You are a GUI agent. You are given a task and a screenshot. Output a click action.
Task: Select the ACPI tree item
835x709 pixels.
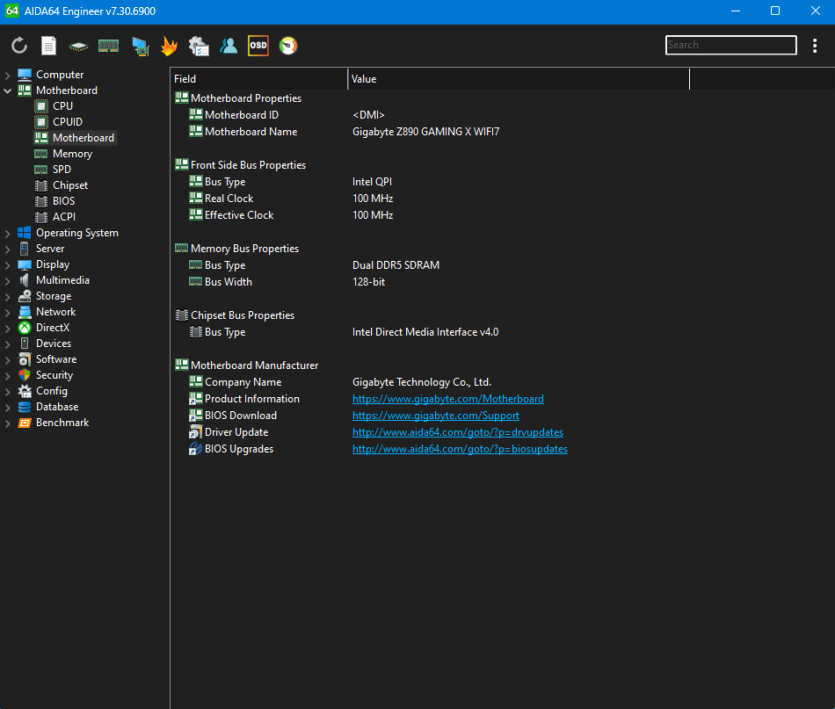coord(64,217)
